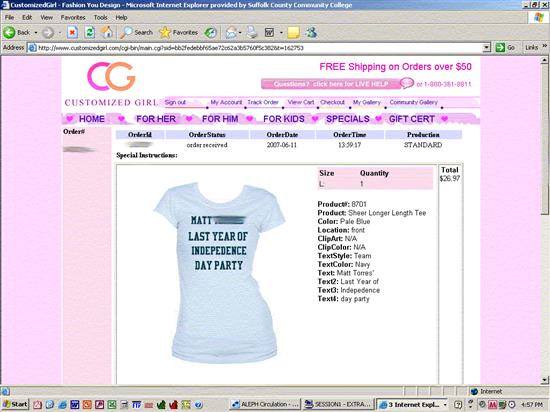The height and width of the screenshot is (412, 550).
Task: Expand the taskbar Internet Explorer group arrow
Action: pyautogui.click(x=445, y=405)
